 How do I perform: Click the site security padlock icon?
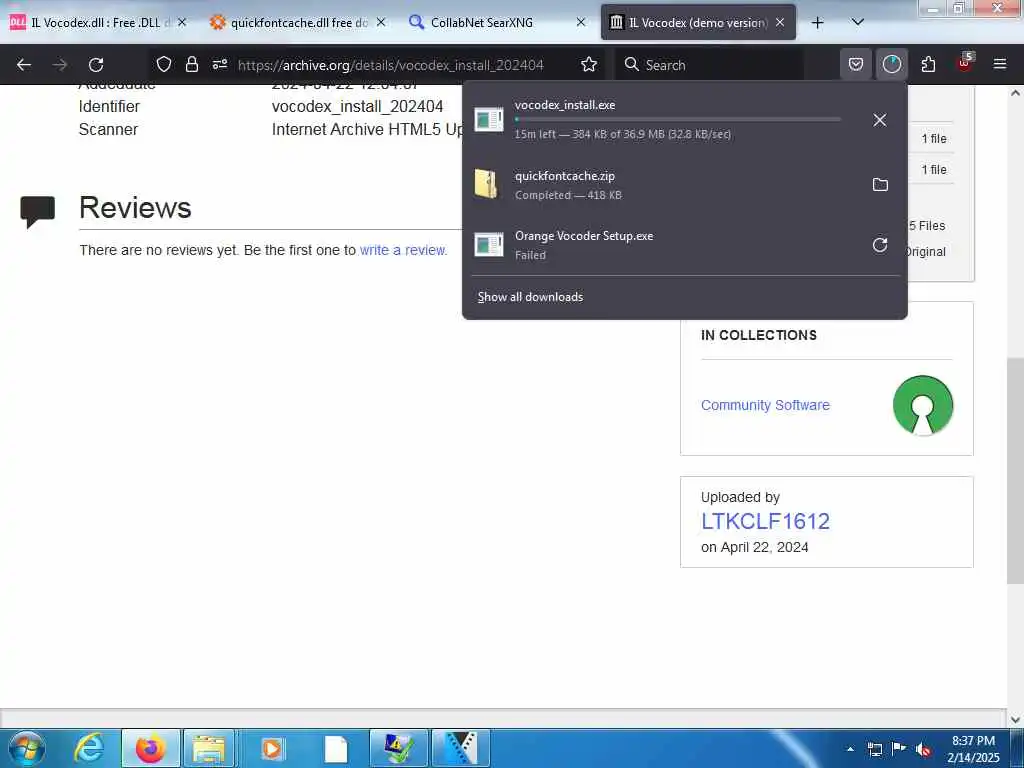[191, 64]
